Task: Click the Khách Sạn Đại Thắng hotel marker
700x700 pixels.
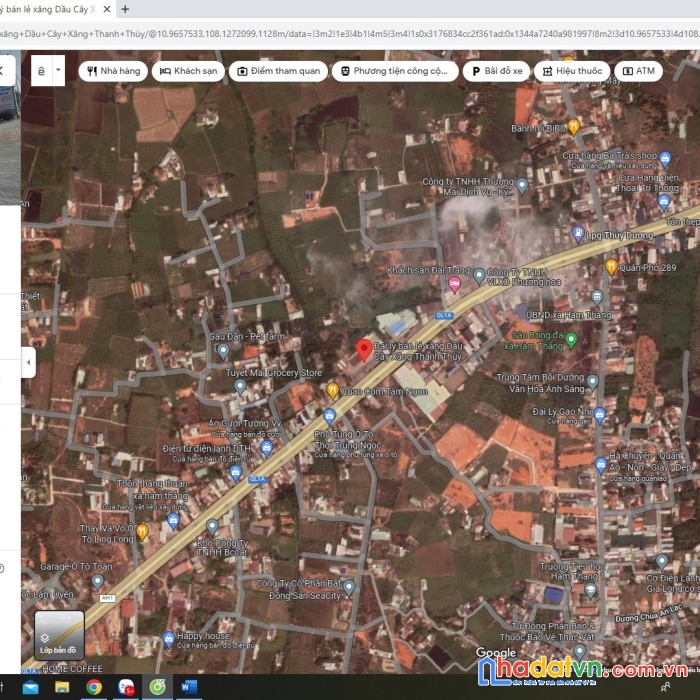Action: click(x=454, y=284)
